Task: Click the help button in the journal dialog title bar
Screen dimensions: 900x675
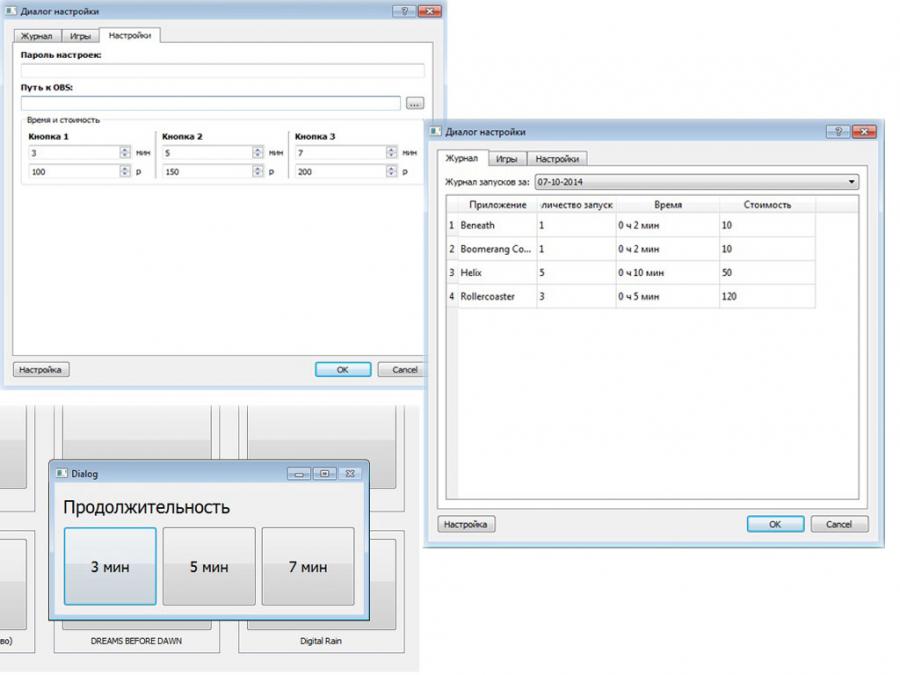Action: click(838, 132)
